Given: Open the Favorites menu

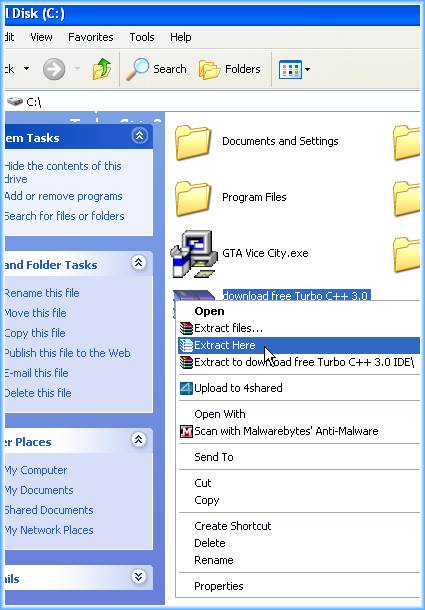Looking at the screenshot, I should click(91, 37).
